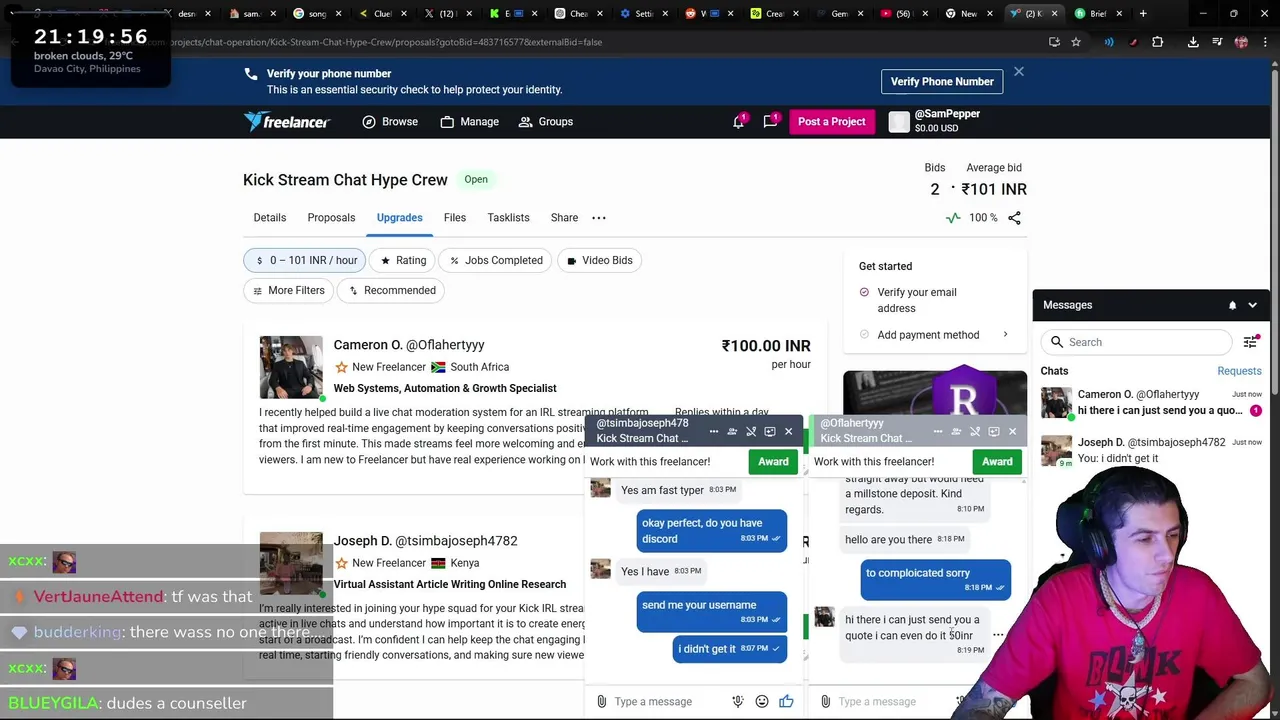Click the screen share icon in @tsimbajoseph478 chat
This screenshot has height=720, width=1280.
(x=770, y=431)
